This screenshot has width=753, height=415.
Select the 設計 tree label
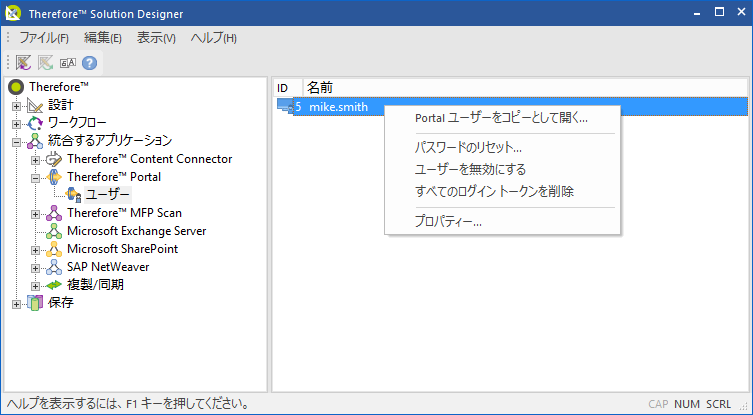(61, 105)
